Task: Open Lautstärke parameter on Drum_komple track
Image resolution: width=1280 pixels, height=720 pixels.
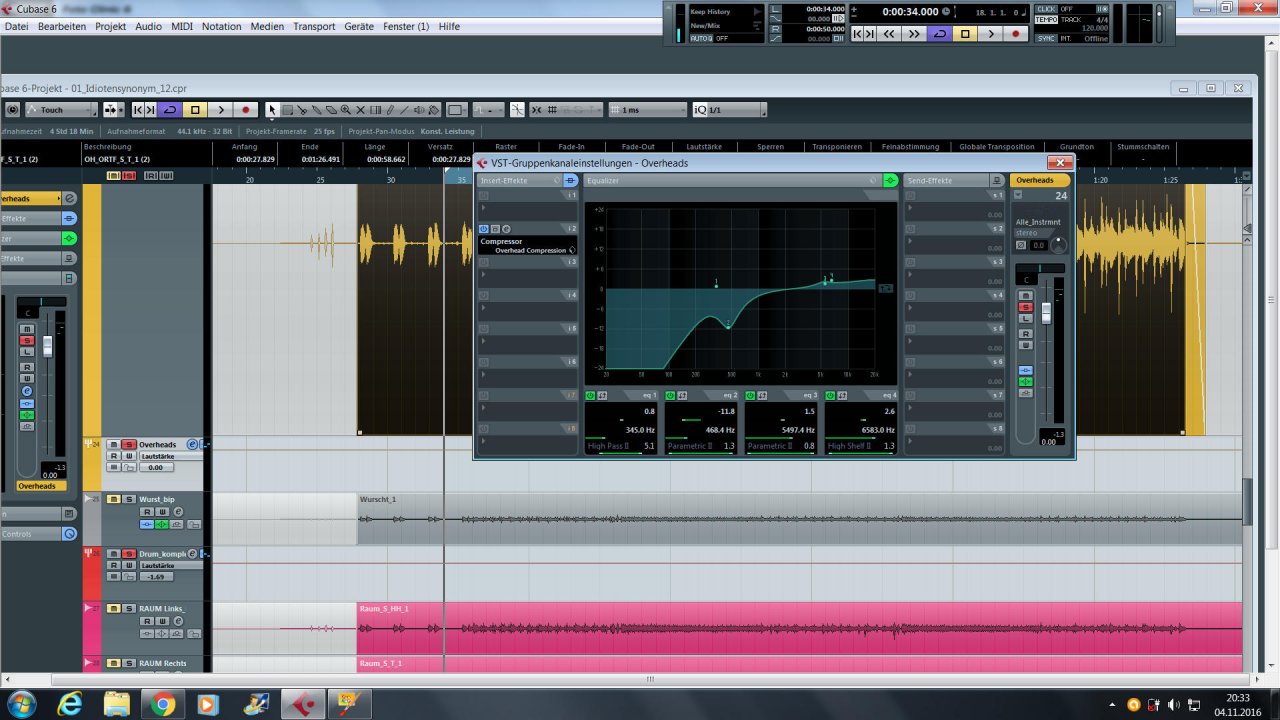Action: click(x=170, y=565)
